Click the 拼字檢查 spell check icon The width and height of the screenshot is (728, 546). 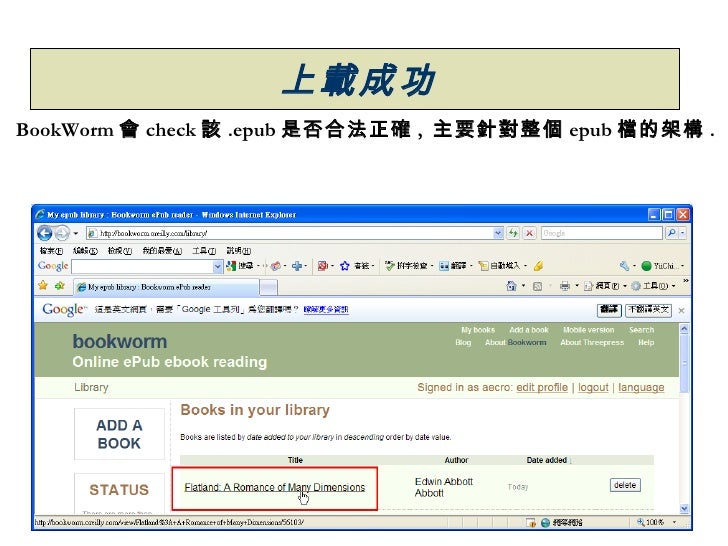point(390,266)
